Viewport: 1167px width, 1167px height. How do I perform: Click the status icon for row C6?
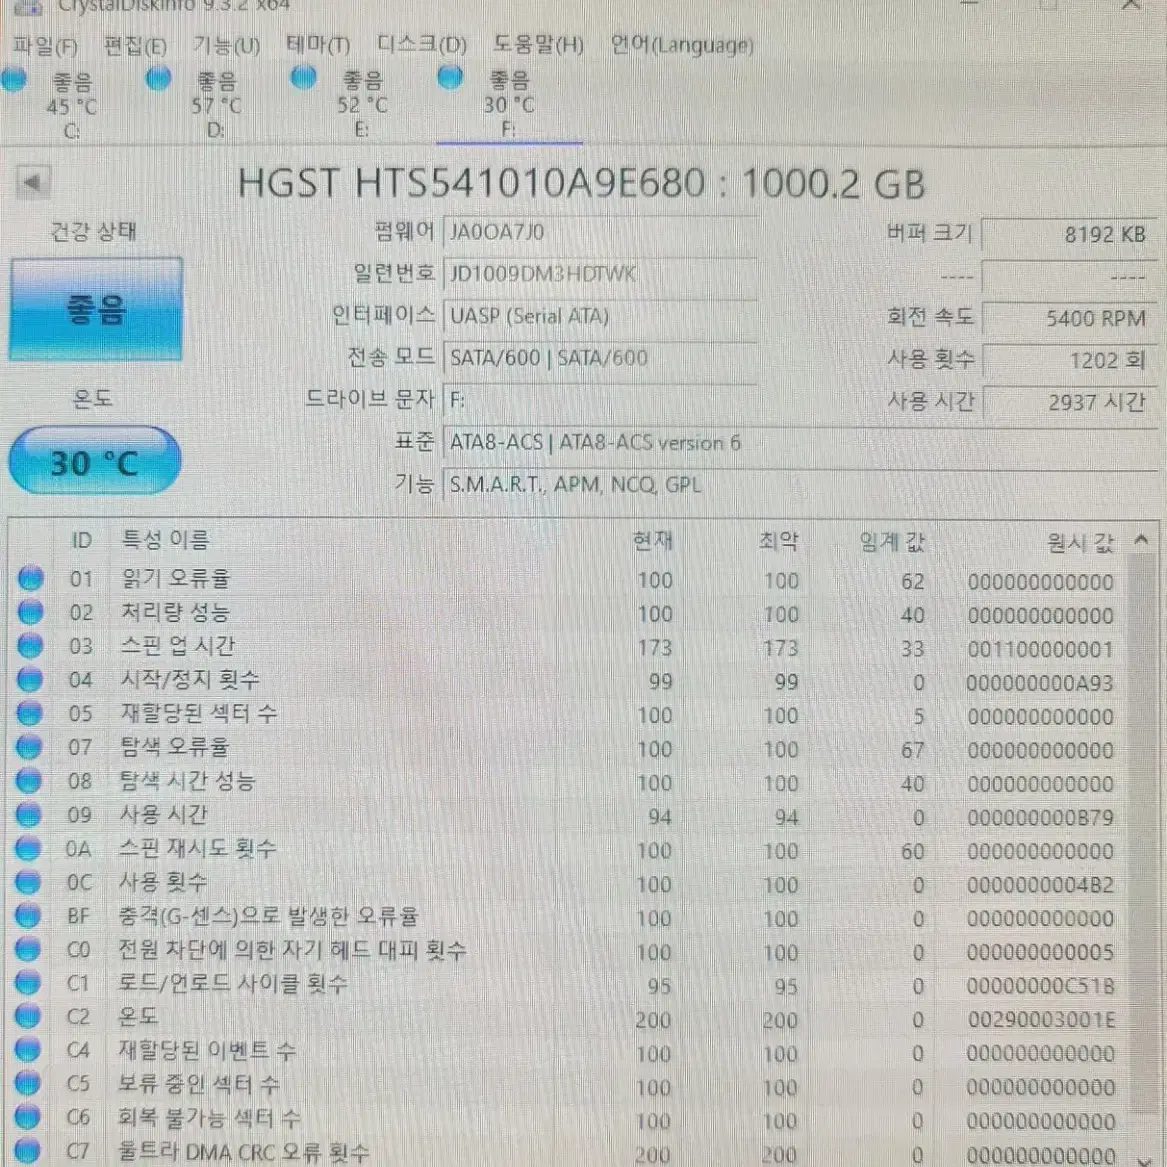click(x=28, y=1117)
